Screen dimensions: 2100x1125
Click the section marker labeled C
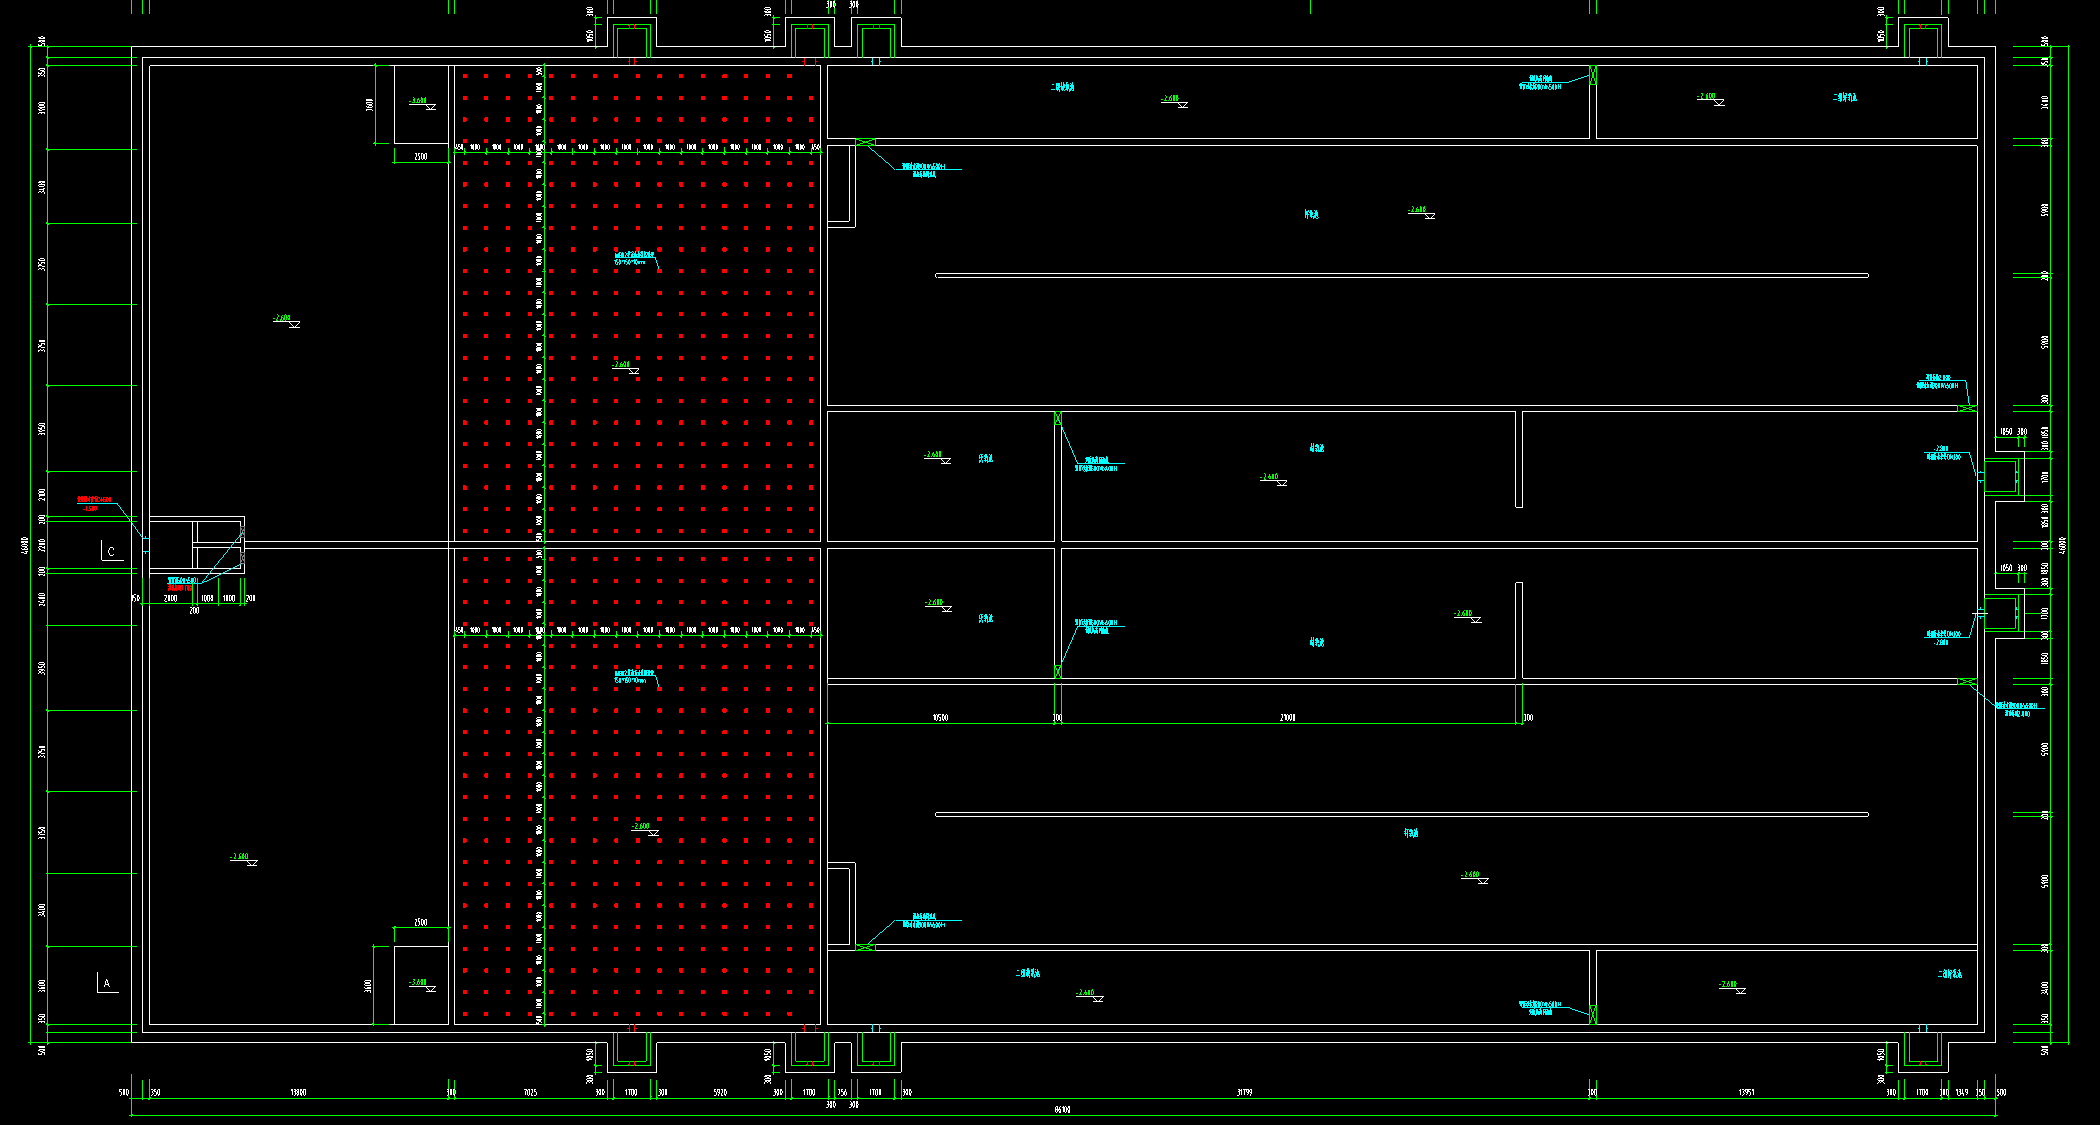[x=111, y=551]
